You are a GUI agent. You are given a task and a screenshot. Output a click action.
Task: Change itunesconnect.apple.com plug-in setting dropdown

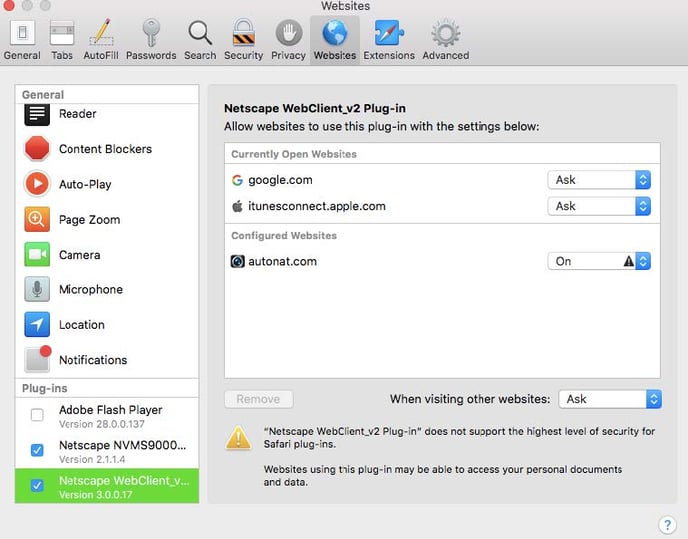point(599,206)
